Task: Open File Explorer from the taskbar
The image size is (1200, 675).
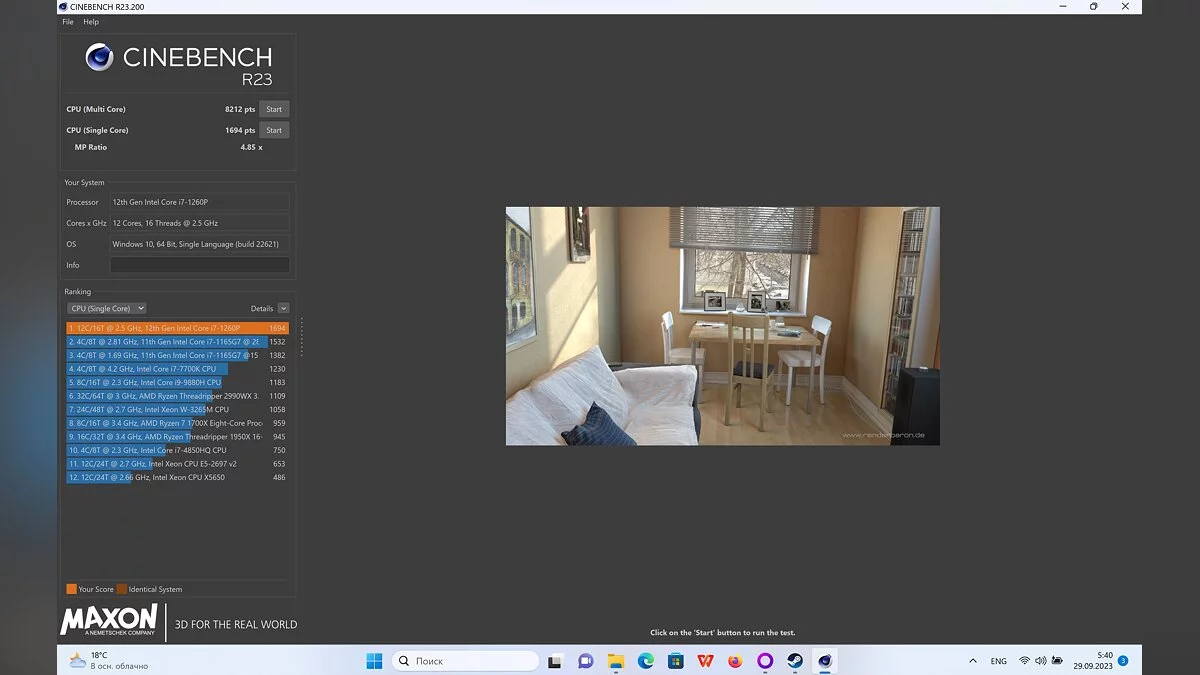Action: tap(616, 661)
